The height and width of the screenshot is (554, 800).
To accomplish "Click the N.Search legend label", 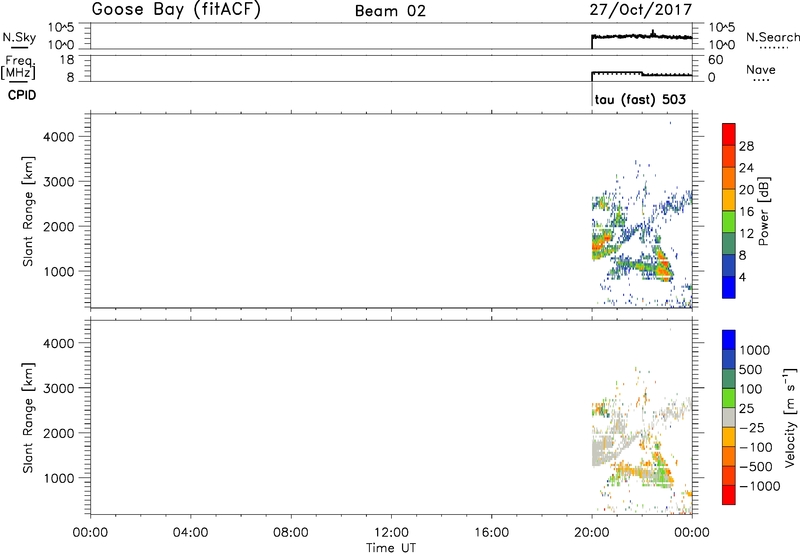I will pos(772,37).
